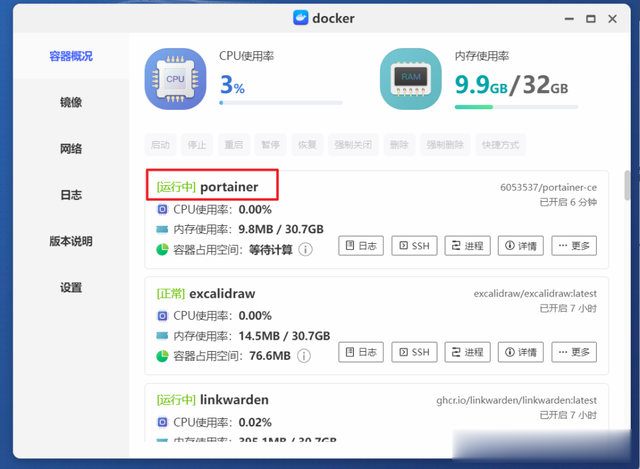
Task: Go to the 日志 logs sidebar item
Action: [x=71, y=195]
